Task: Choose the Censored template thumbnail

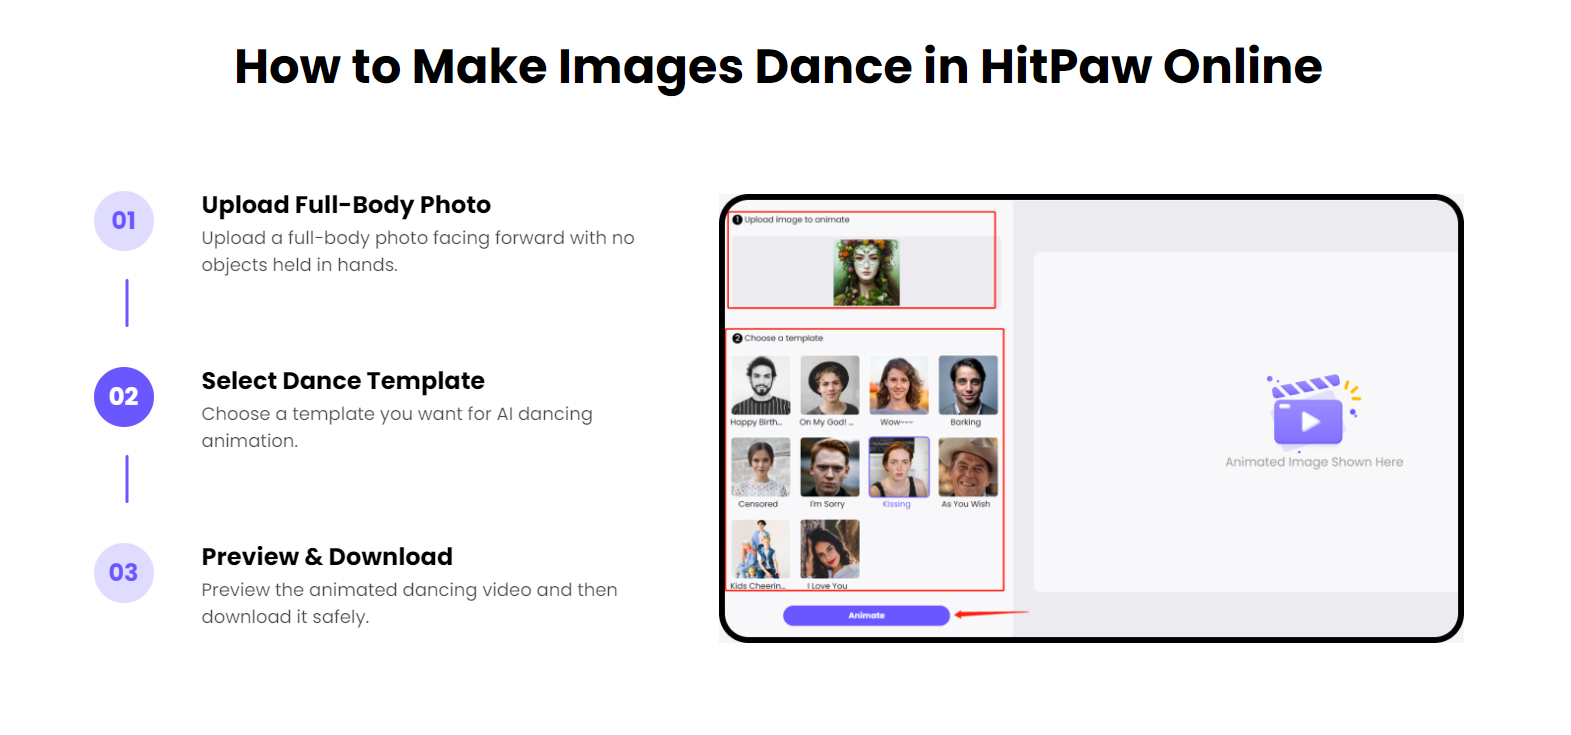Action: pyautogui.click(x=760, y=467)
